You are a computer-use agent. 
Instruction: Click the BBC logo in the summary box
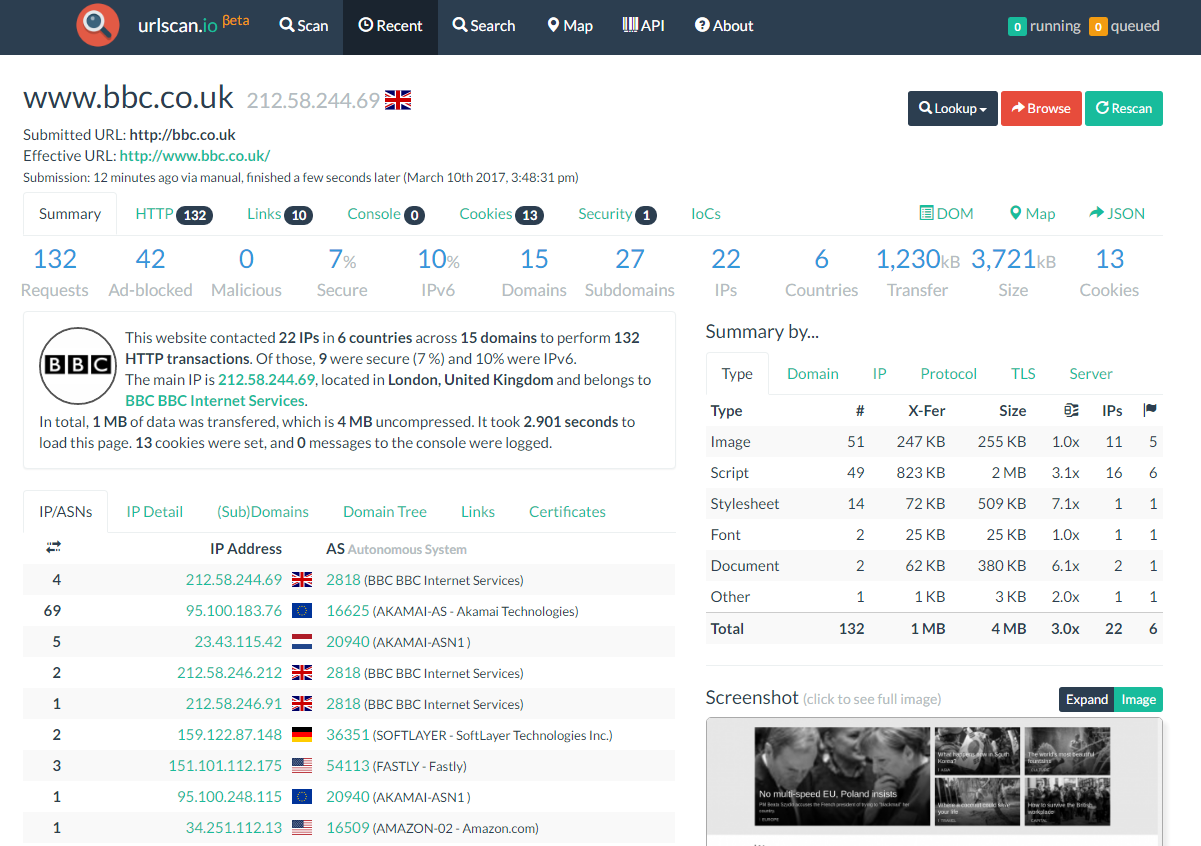click(80, 365)
